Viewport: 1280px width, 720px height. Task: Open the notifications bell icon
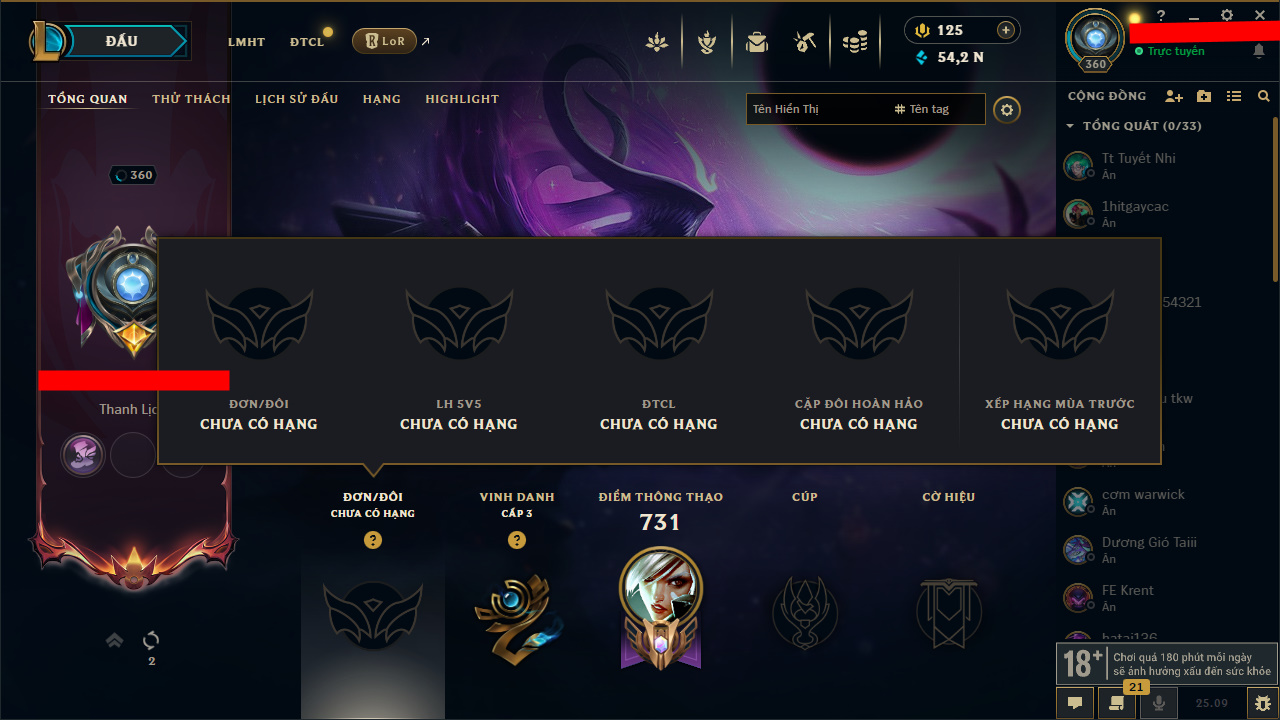[1258, 51]
